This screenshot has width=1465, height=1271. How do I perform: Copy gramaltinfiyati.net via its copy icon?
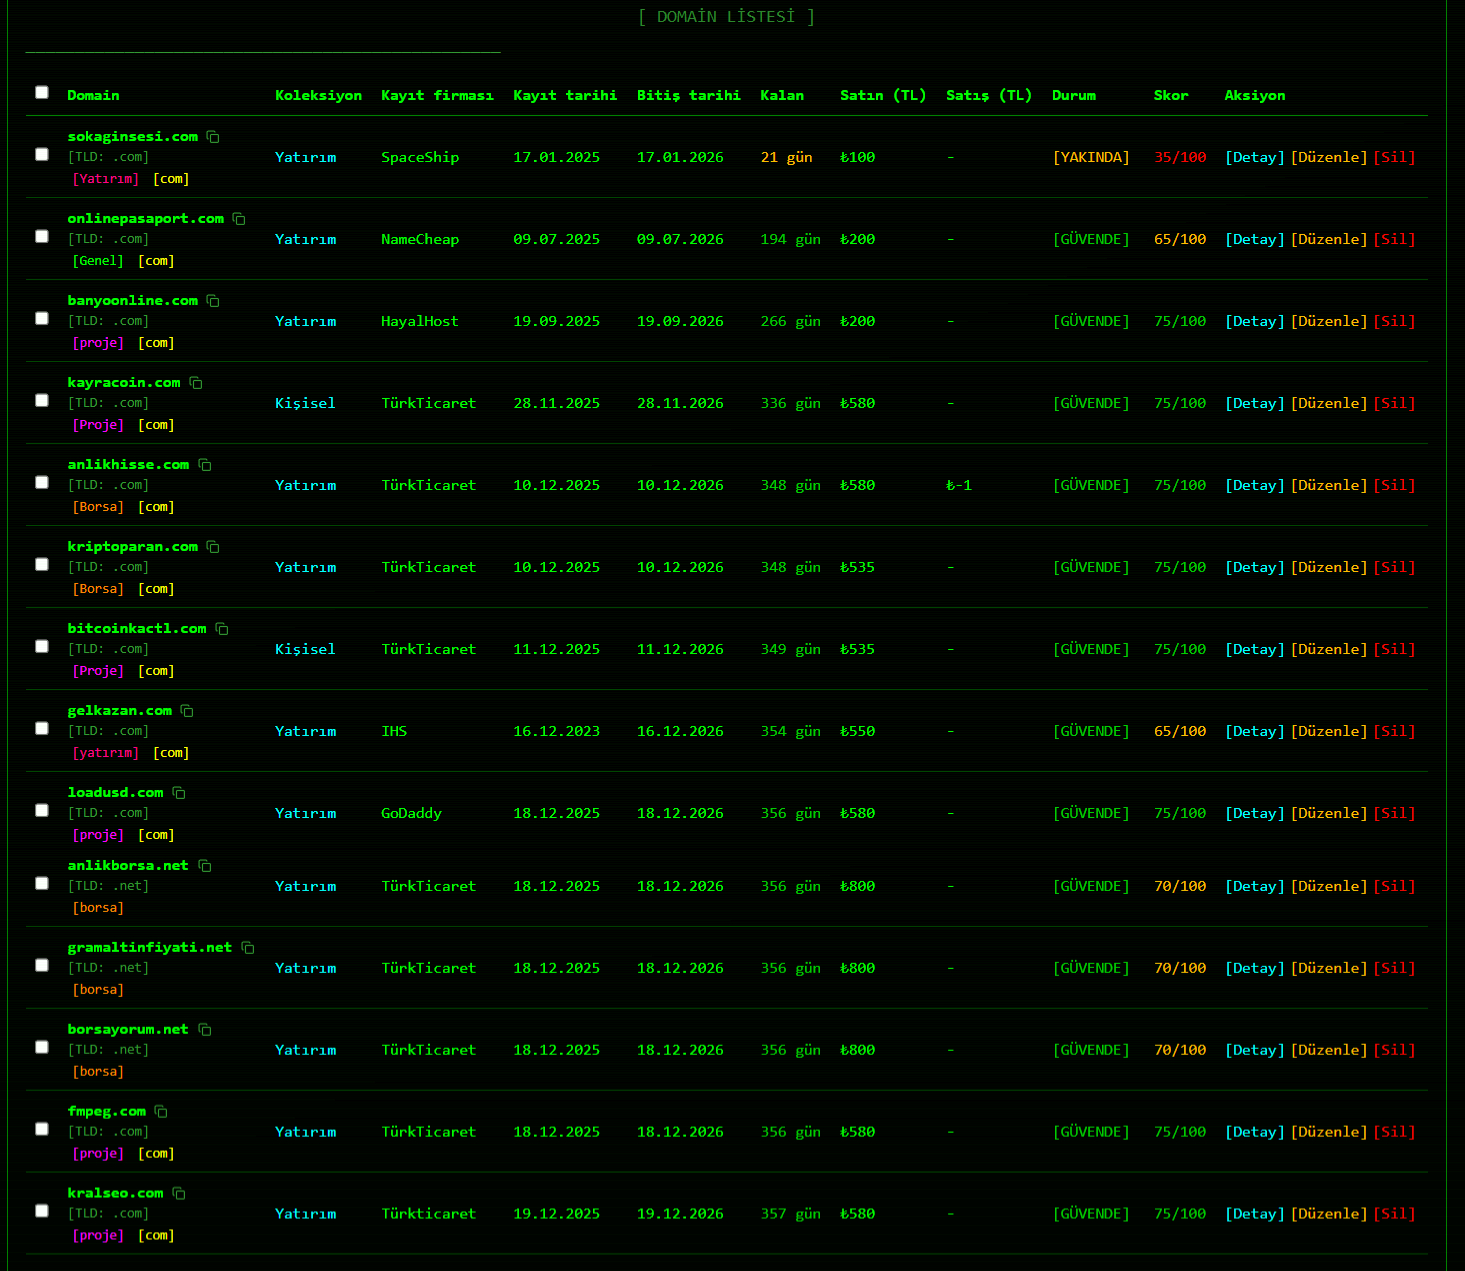tap(248, 948)
